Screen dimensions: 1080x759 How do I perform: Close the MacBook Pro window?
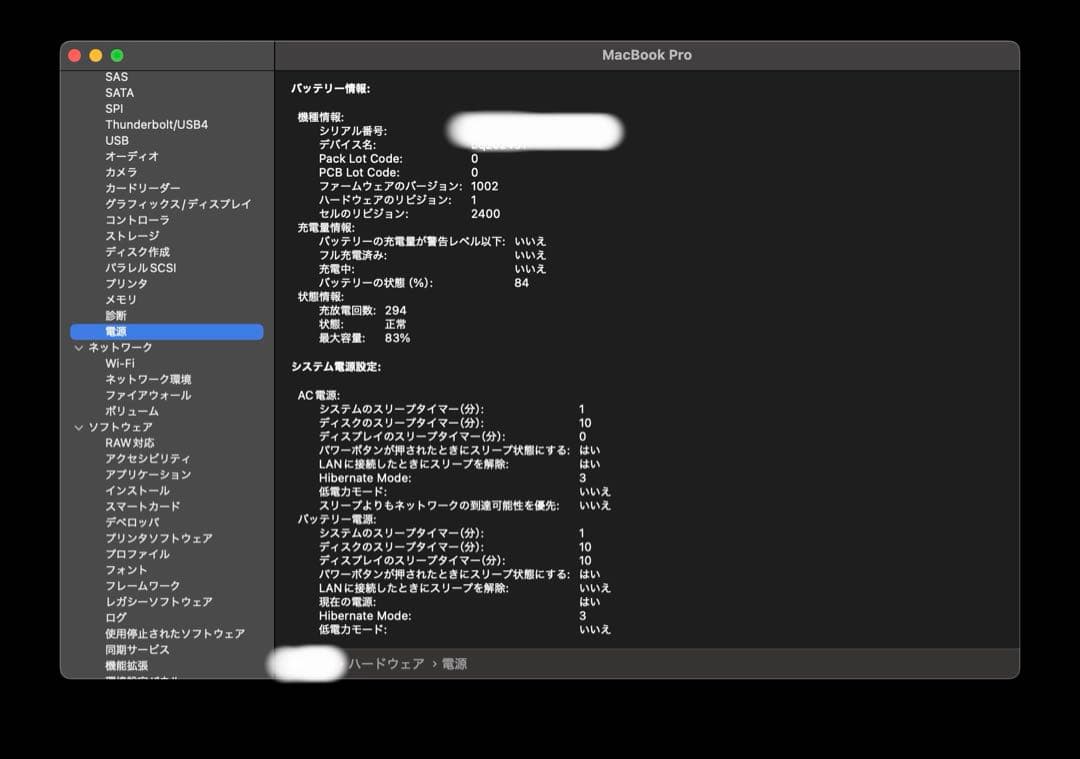(x=74, y=55)
